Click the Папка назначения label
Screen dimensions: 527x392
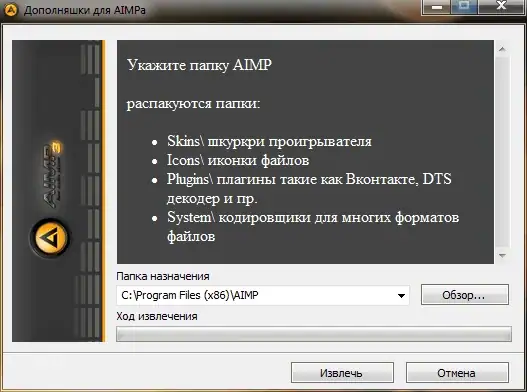[163, 276]
